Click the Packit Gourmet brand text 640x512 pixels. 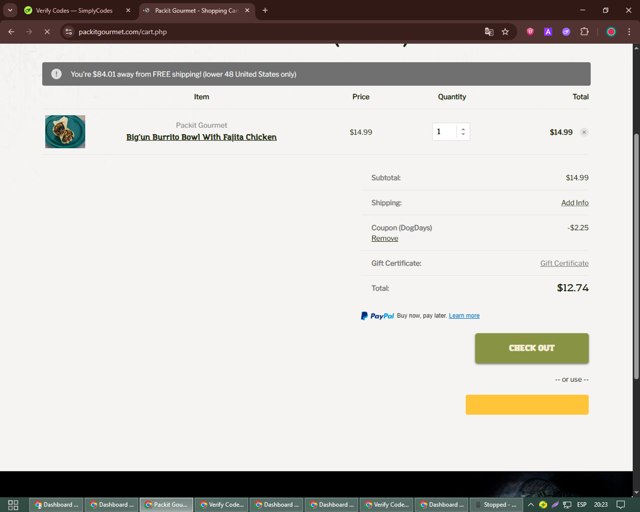click(201, 125)
